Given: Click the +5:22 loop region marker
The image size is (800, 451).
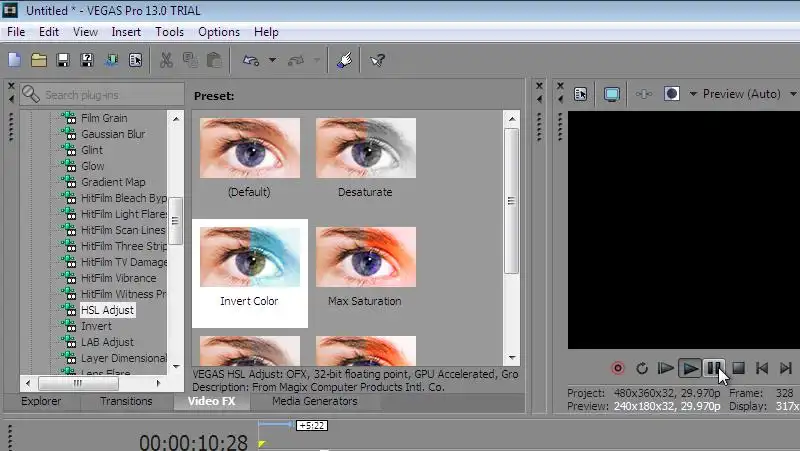Looking at the screenshot, I should [x=312, y=425].
